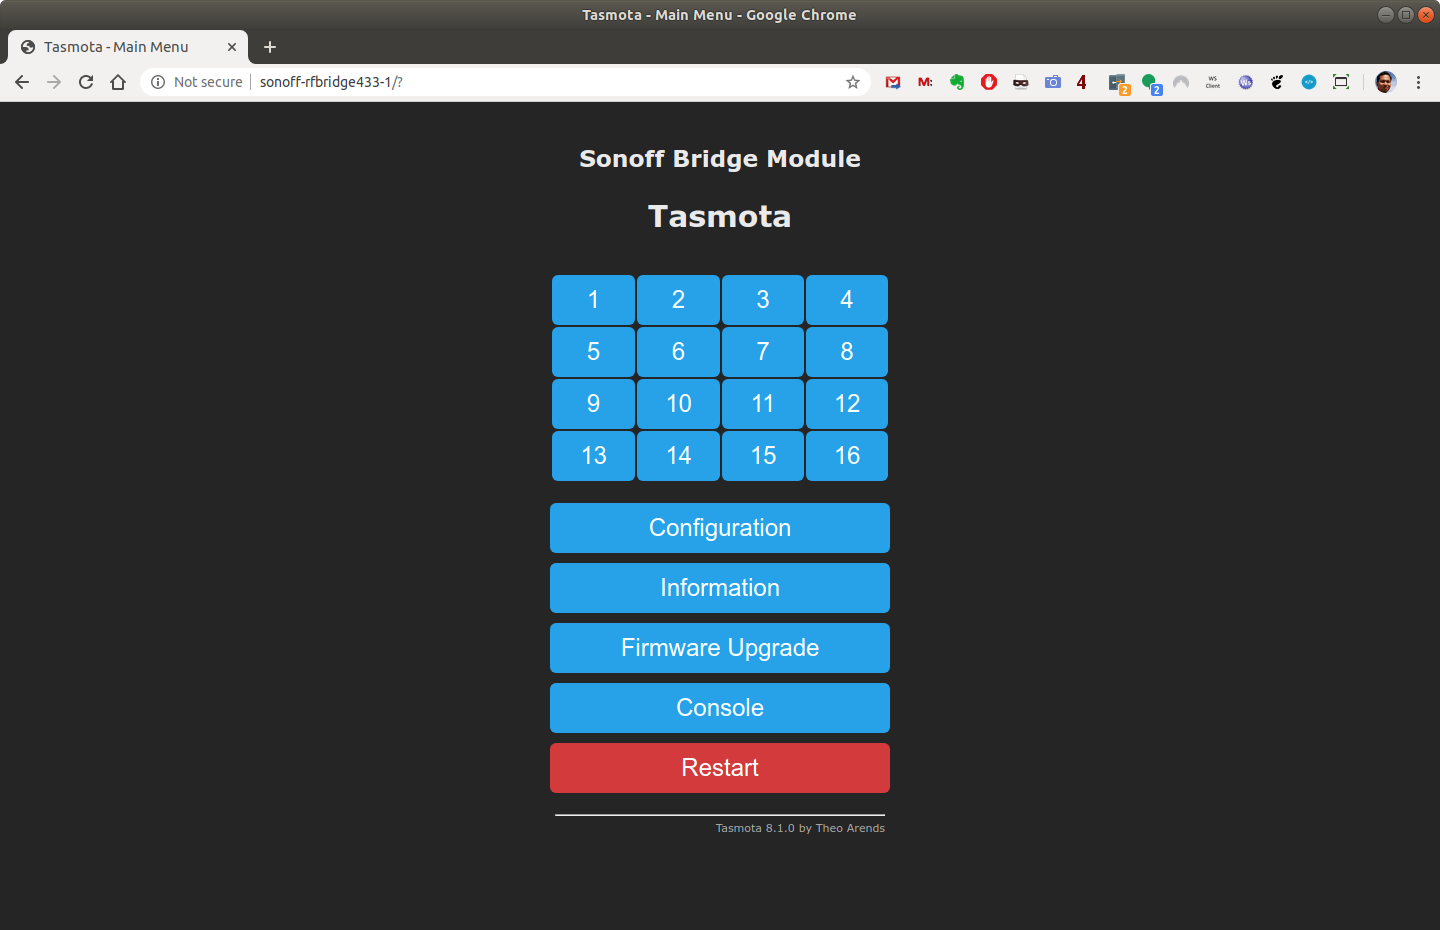This screenshot has height=930, width=1440.
Task: Open the extension with orange 2 badge
Action: (1118, 84)
